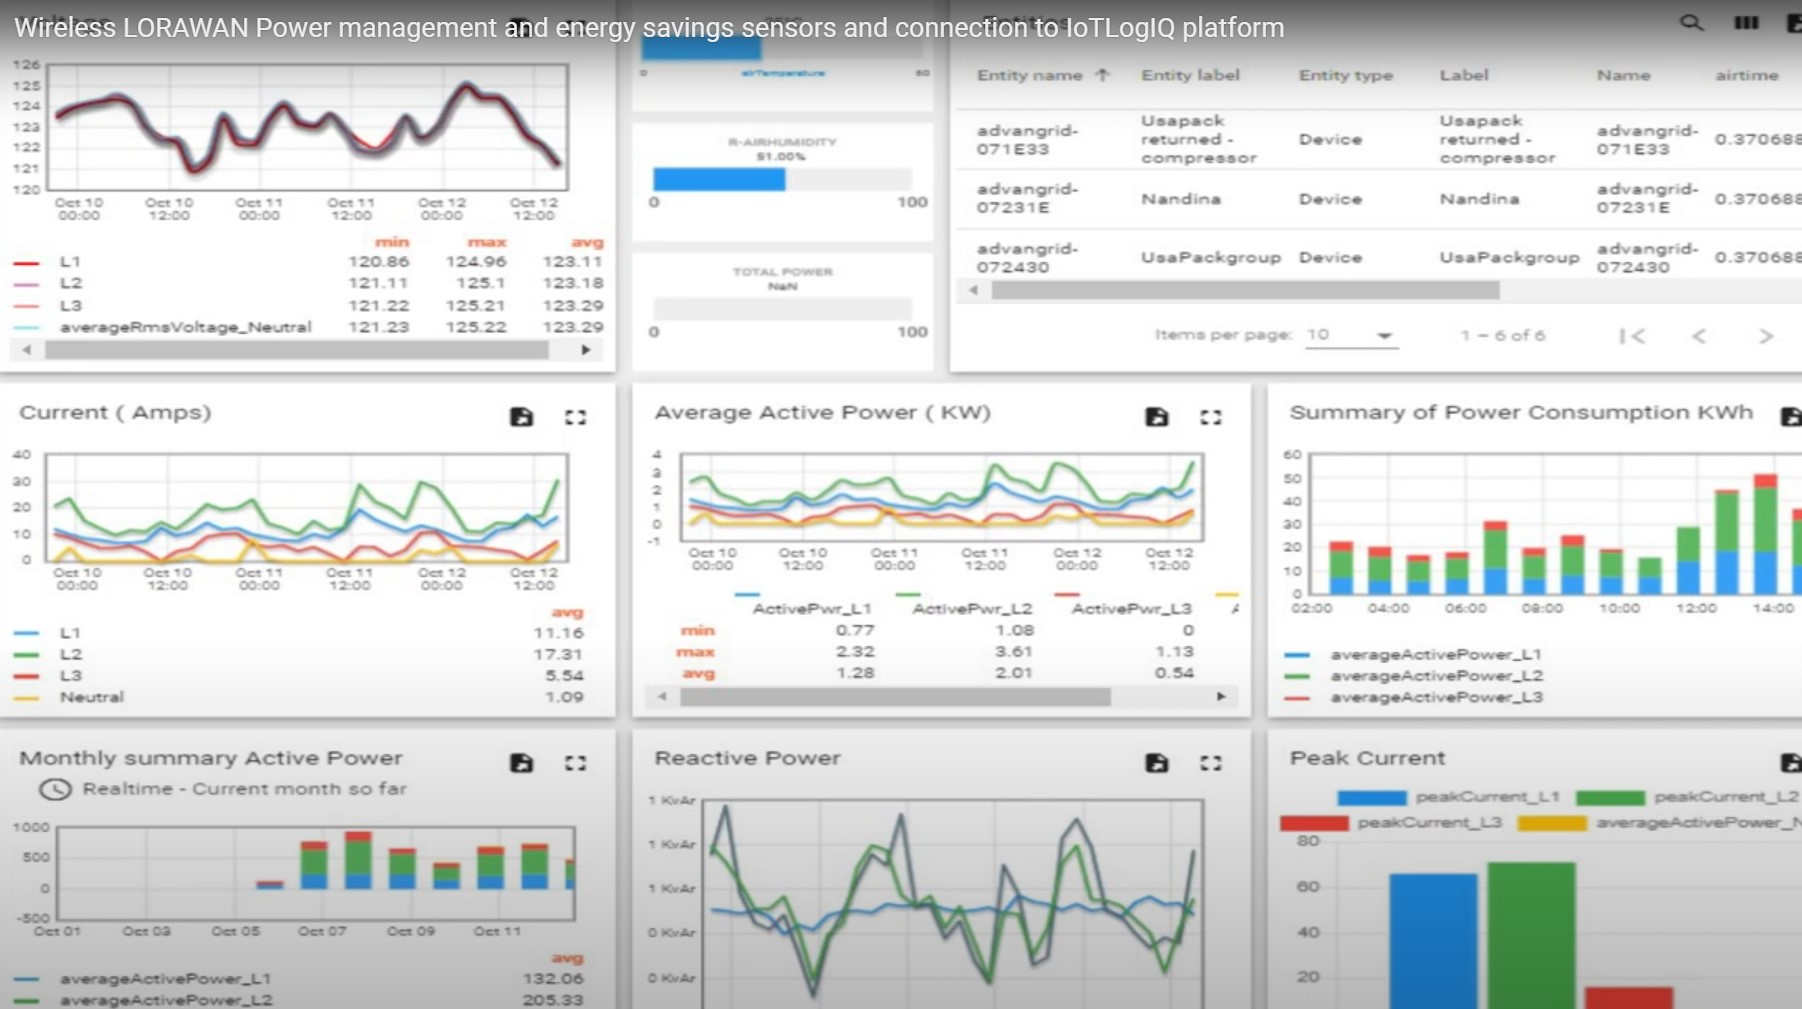The width and height of the screenshot is (1802, 1009).
Task: Click the TOTAL POWER gauge bar
Action: (782, 309)
